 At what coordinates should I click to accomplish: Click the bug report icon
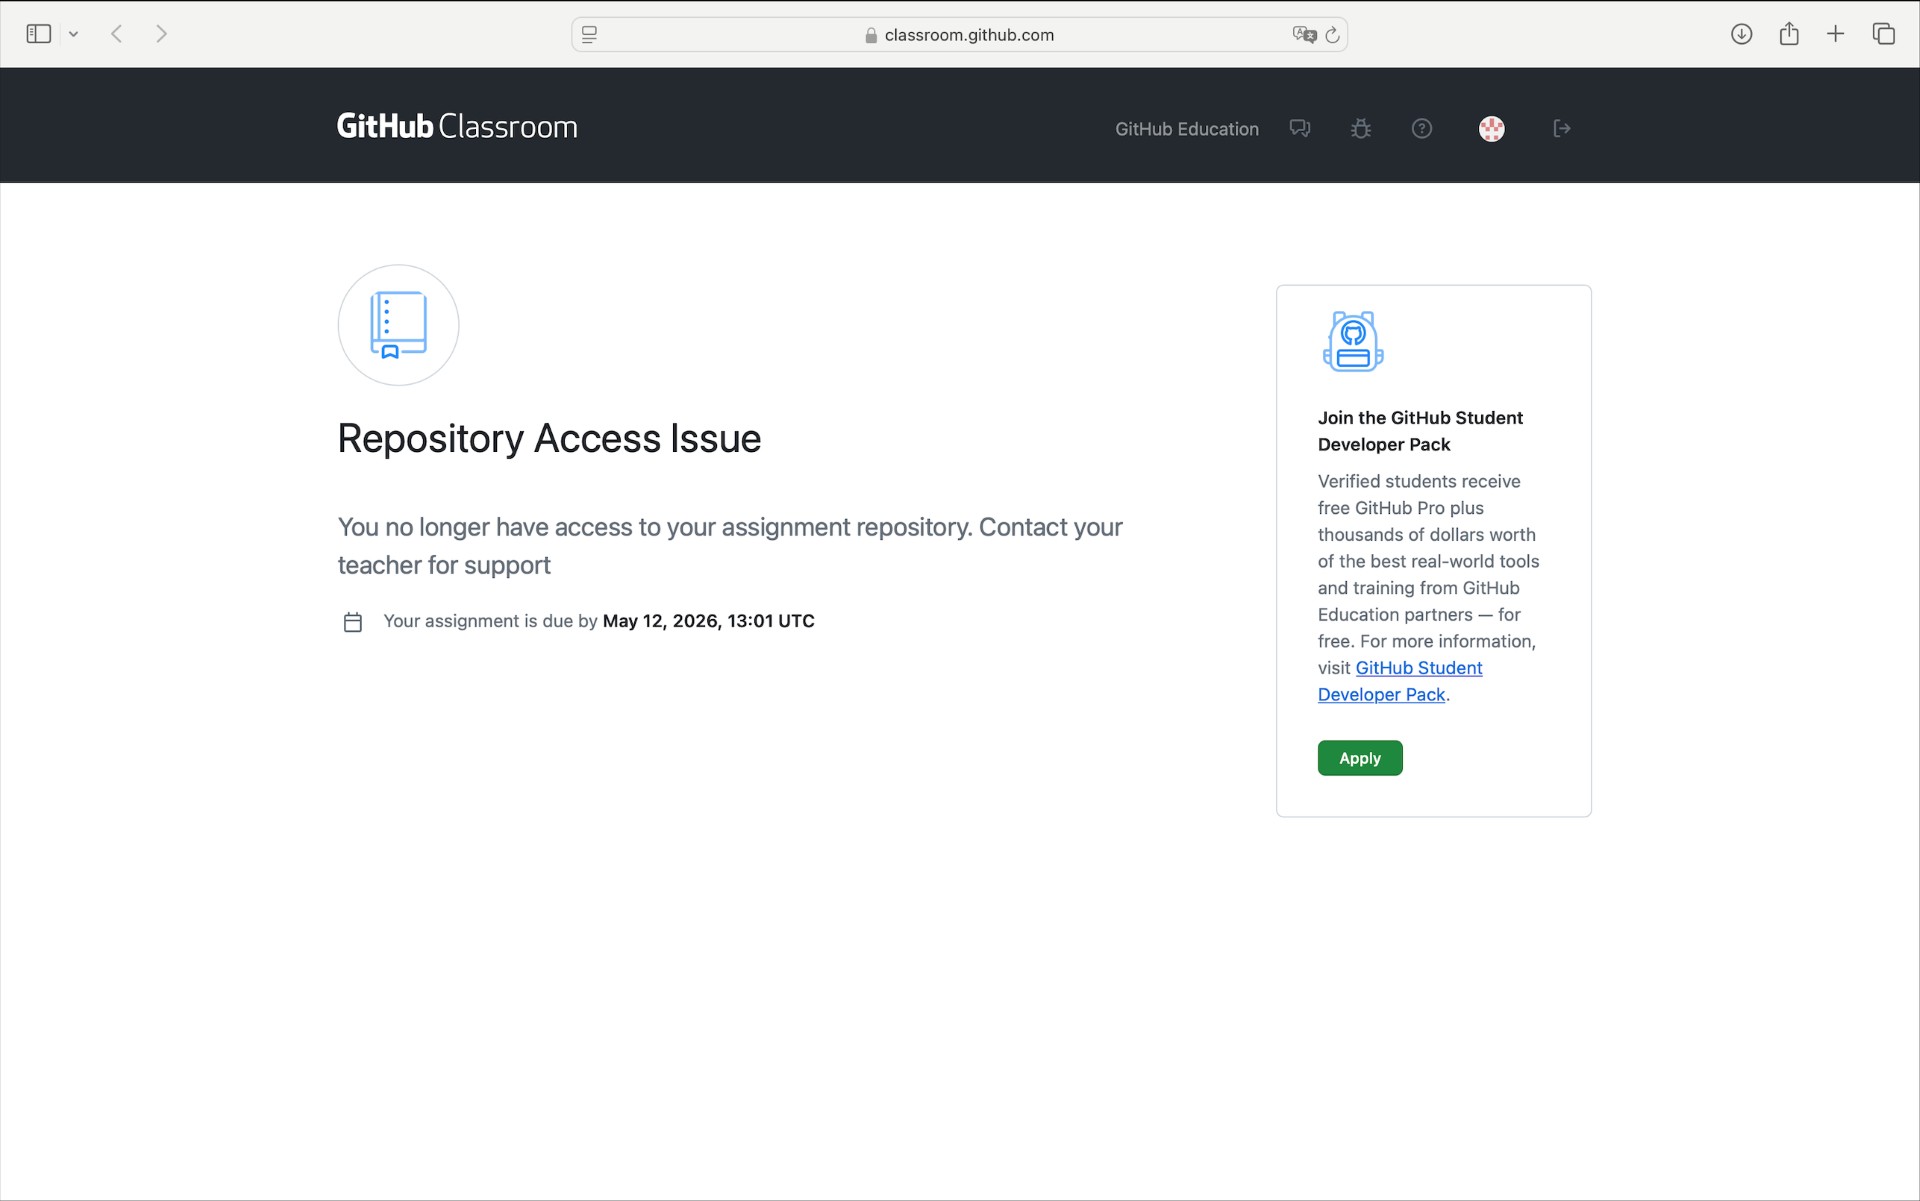point(1360,128)
